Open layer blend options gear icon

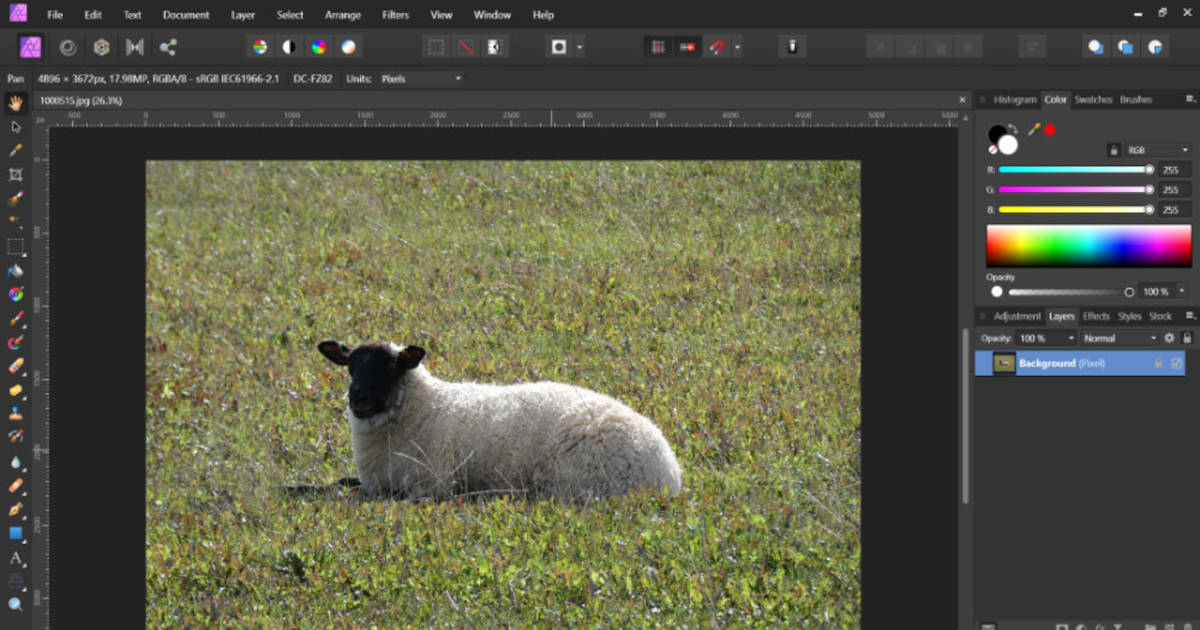point(1169,338)
